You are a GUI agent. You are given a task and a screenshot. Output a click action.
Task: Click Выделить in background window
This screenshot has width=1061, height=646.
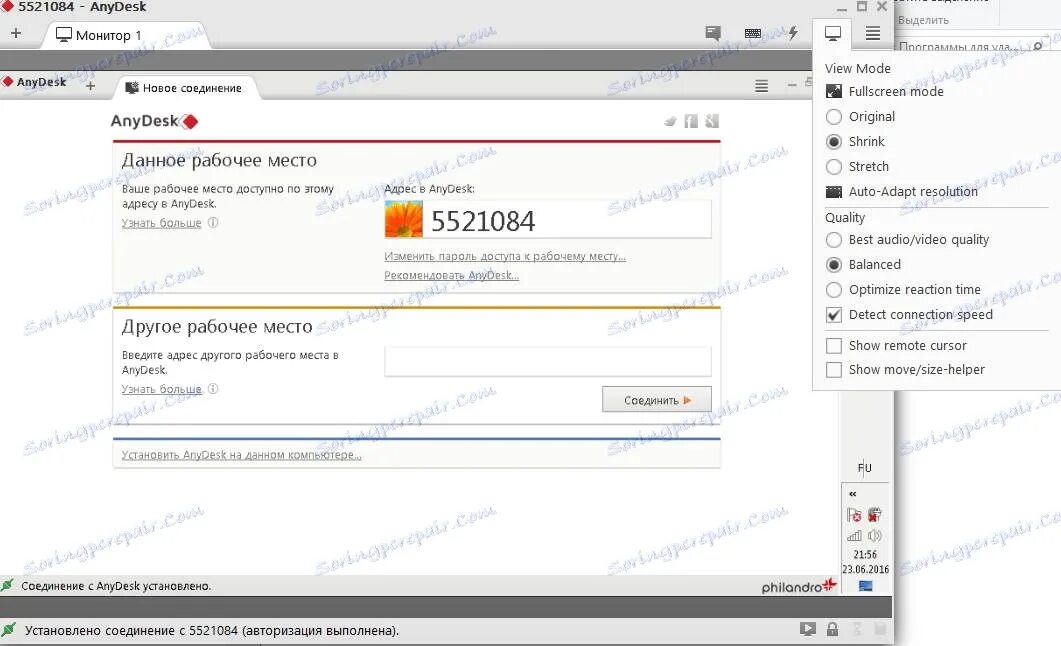pyautogui.click(x=923, y=20)
